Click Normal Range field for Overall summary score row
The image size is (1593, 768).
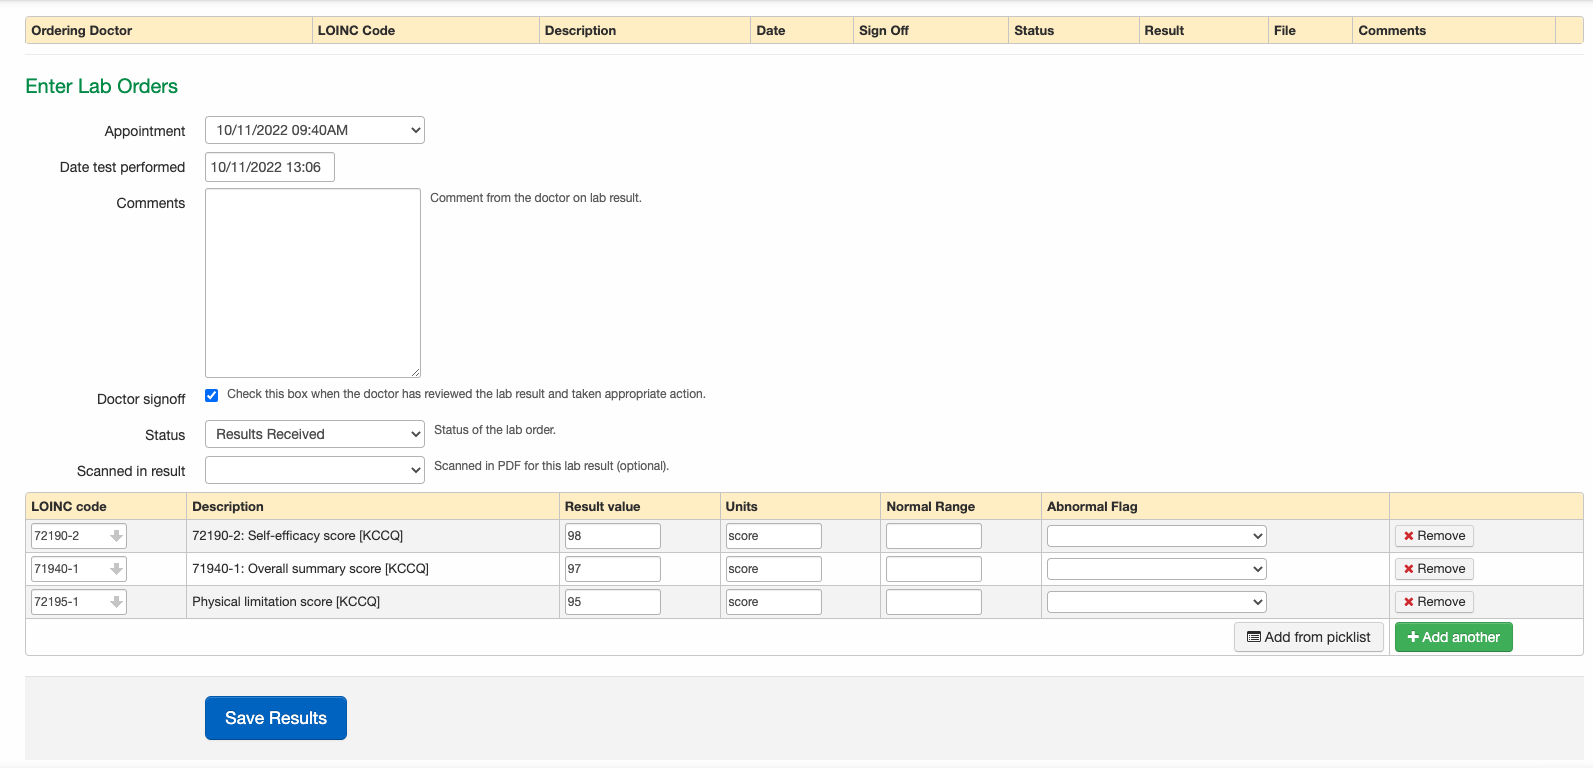coord(934,569)
